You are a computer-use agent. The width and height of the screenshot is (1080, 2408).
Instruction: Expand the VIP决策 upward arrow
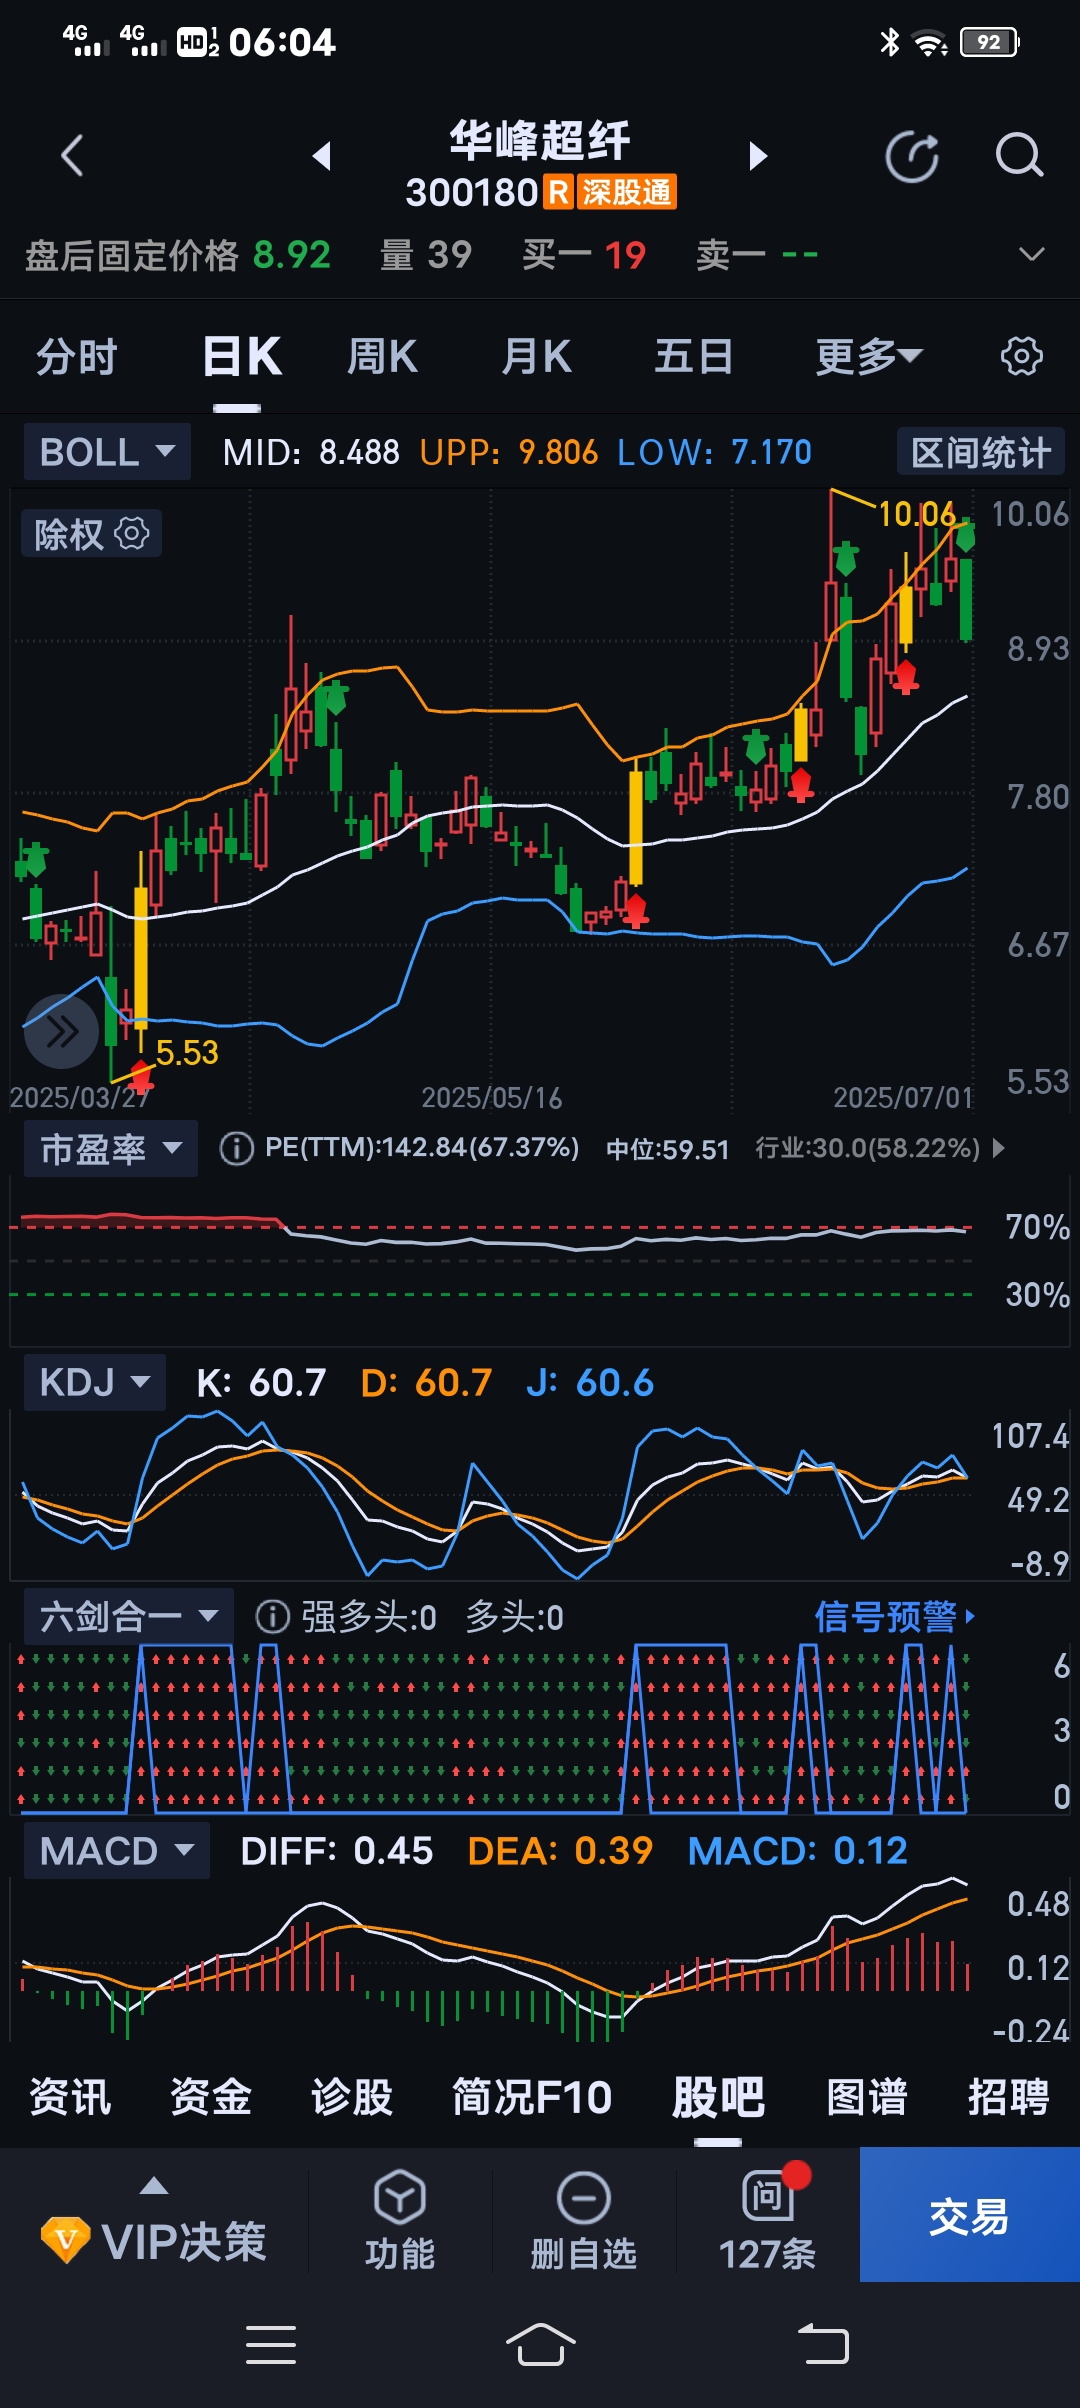pos(154,2187)
